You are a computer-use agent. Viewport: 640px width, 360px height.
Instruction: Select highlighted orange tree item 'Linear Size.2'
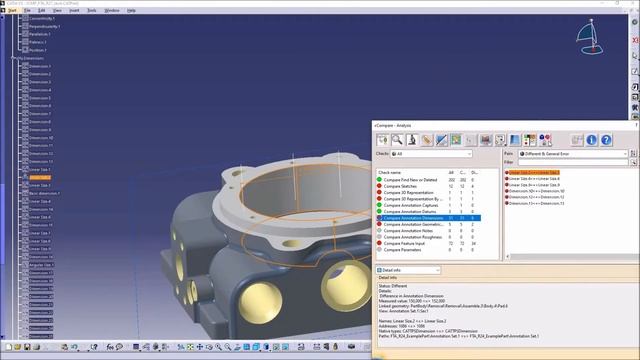coord(40,178)
